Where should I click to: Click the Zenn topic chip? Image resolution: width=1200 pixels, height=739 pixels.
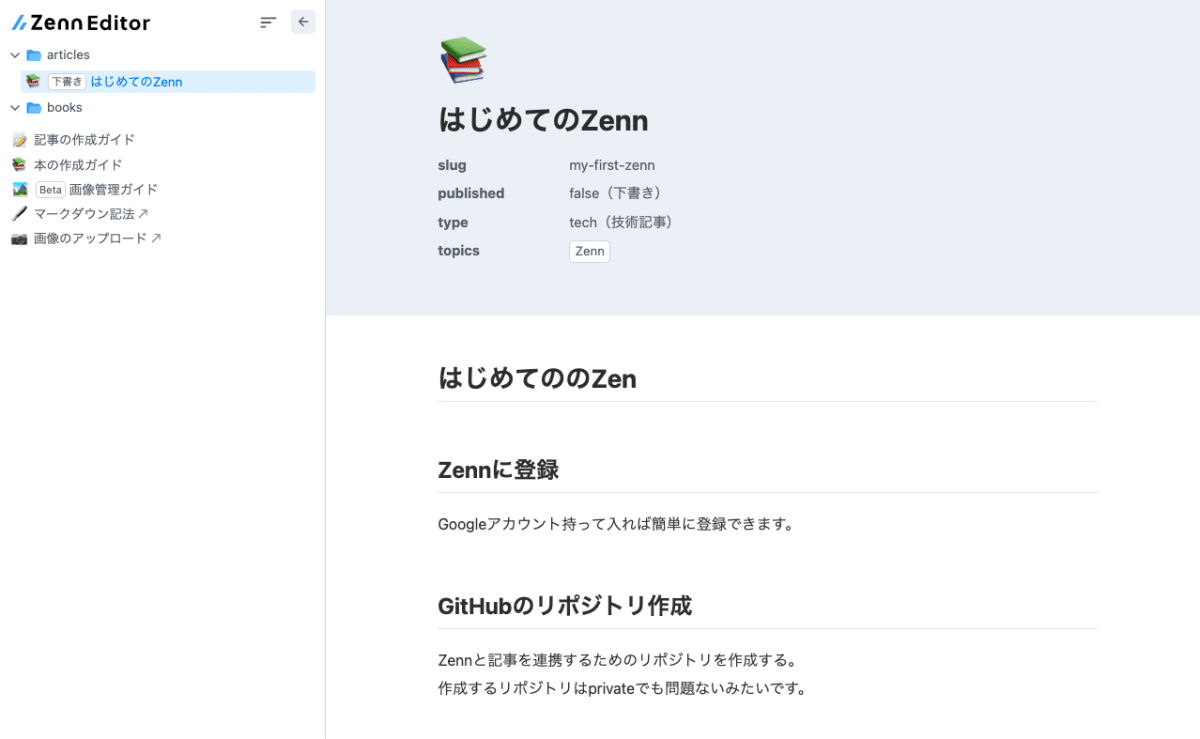click(x=589, y=251)
